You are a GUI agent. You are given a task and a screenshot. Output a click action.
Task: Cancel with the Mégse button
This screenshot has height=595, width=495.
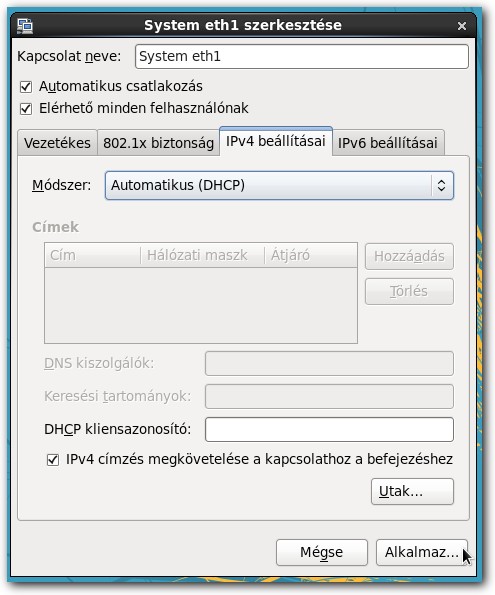pyautogui.click(x=322, y=552)
